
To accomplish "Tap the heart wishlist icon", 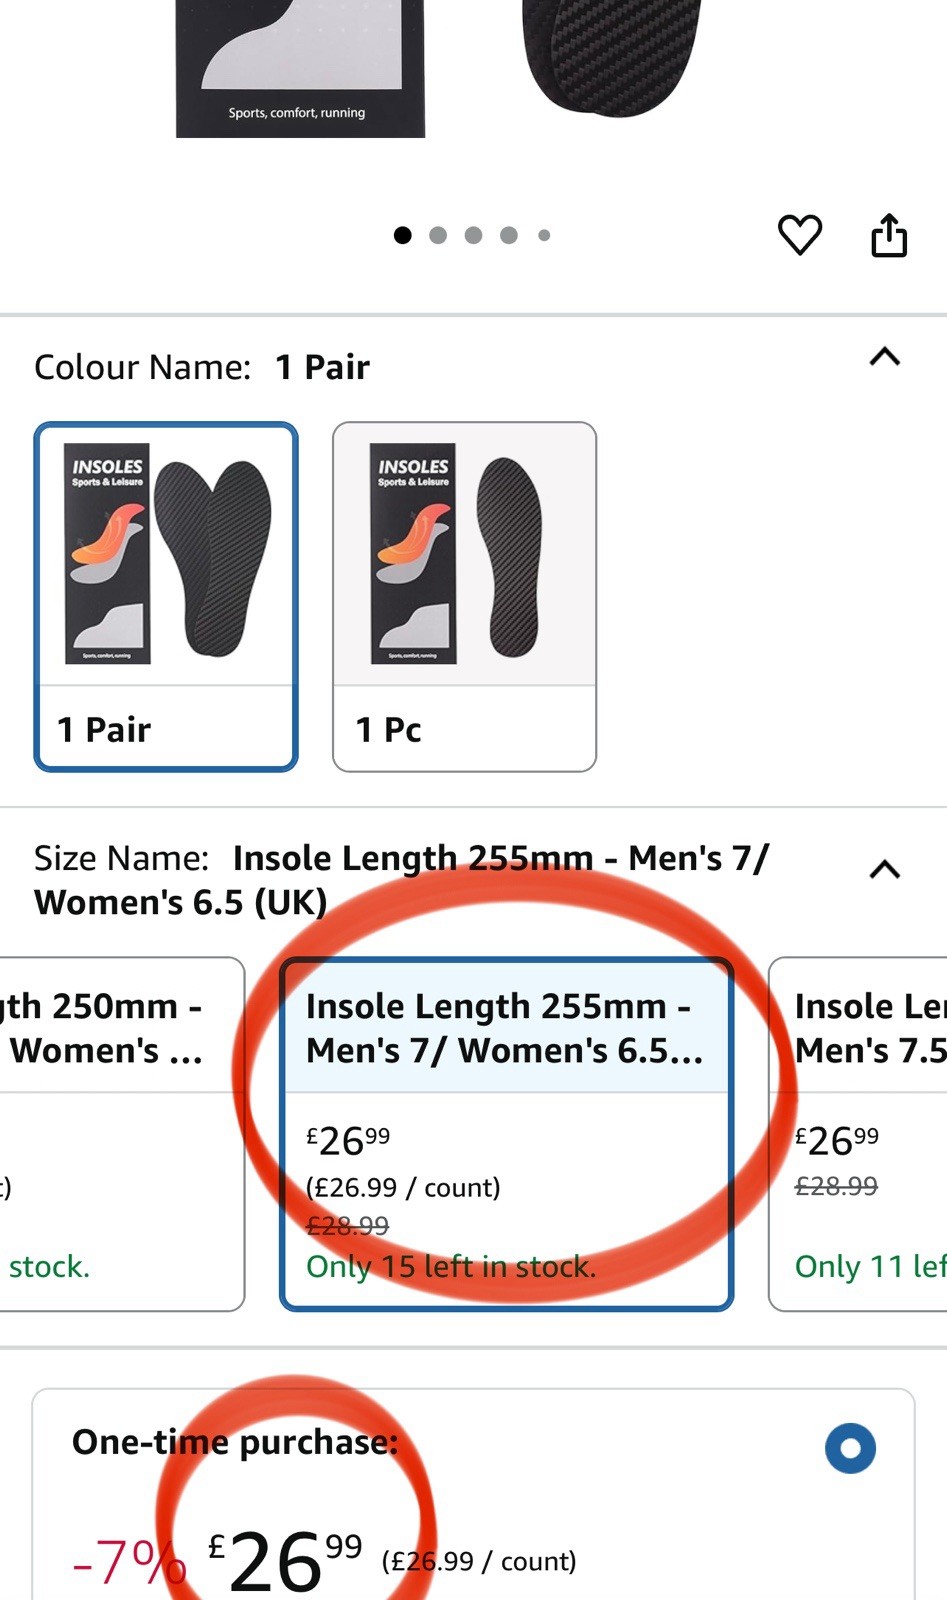I will 800,235.
